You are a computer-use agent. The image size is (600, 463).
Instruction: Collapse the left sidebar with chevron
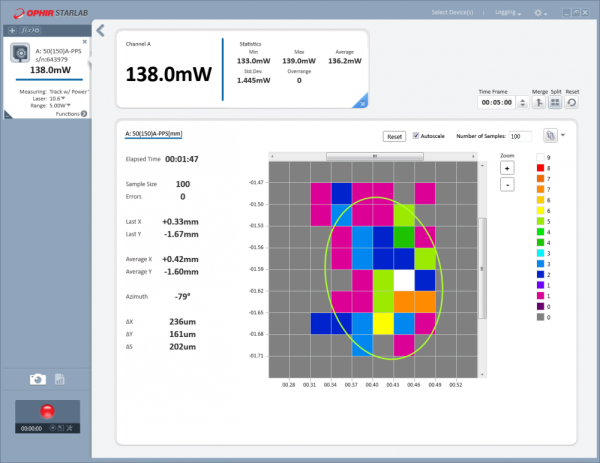point(100,32)
